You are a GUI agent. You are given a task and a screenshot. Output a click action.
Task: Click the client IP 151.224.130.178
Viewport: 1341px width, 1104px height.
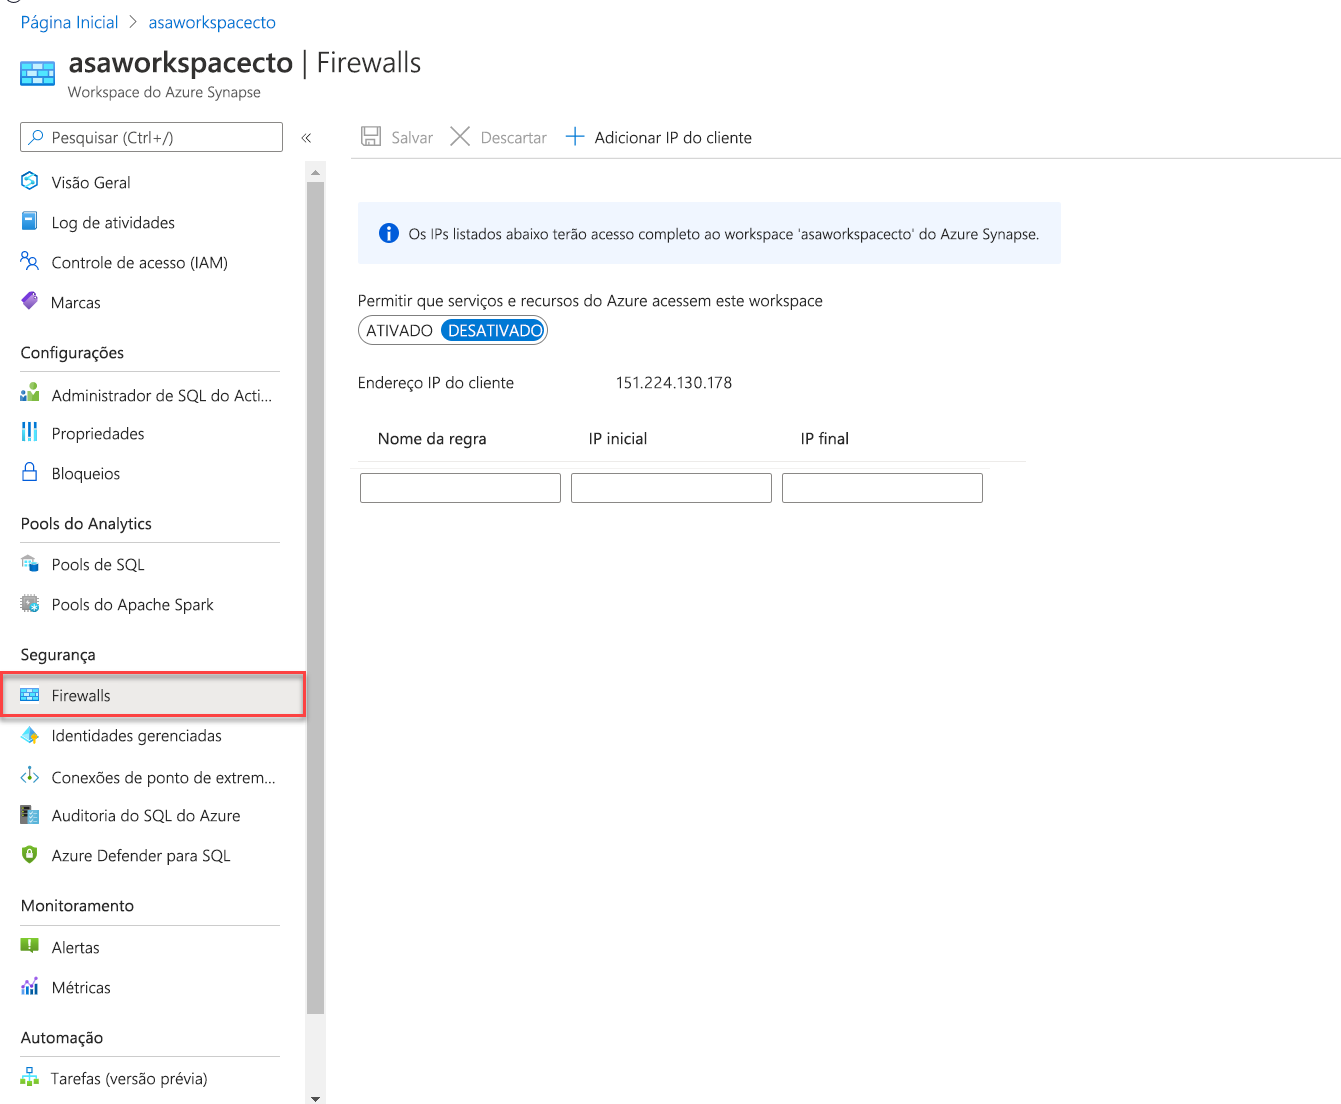point(674,382)
